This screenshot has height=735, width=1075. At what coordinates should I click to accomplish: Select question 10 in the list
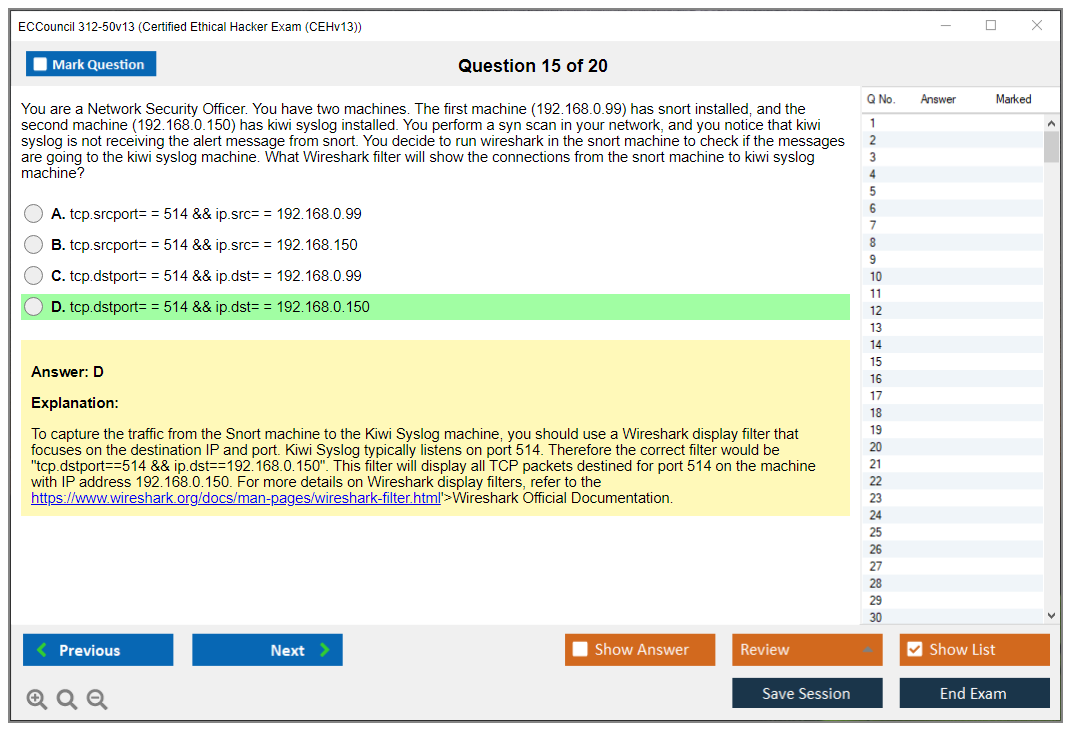[x=953, y=277]
